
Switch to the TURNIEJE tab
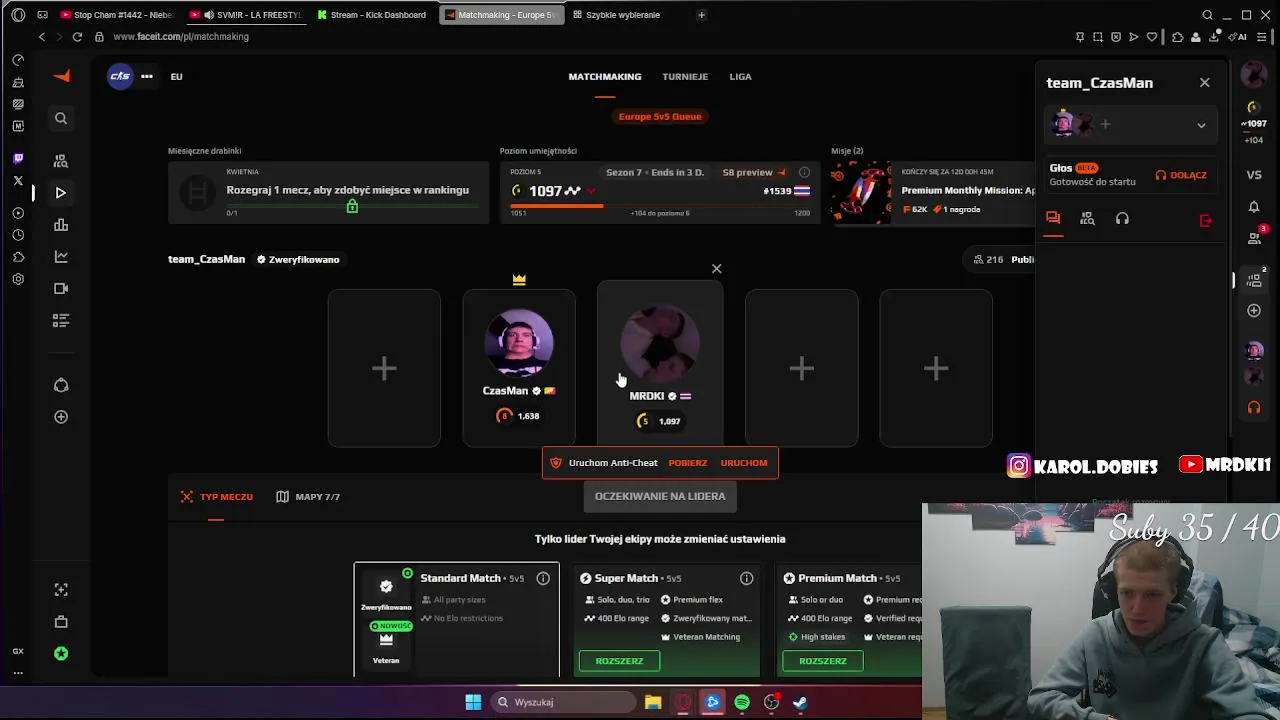pos(685,76)
